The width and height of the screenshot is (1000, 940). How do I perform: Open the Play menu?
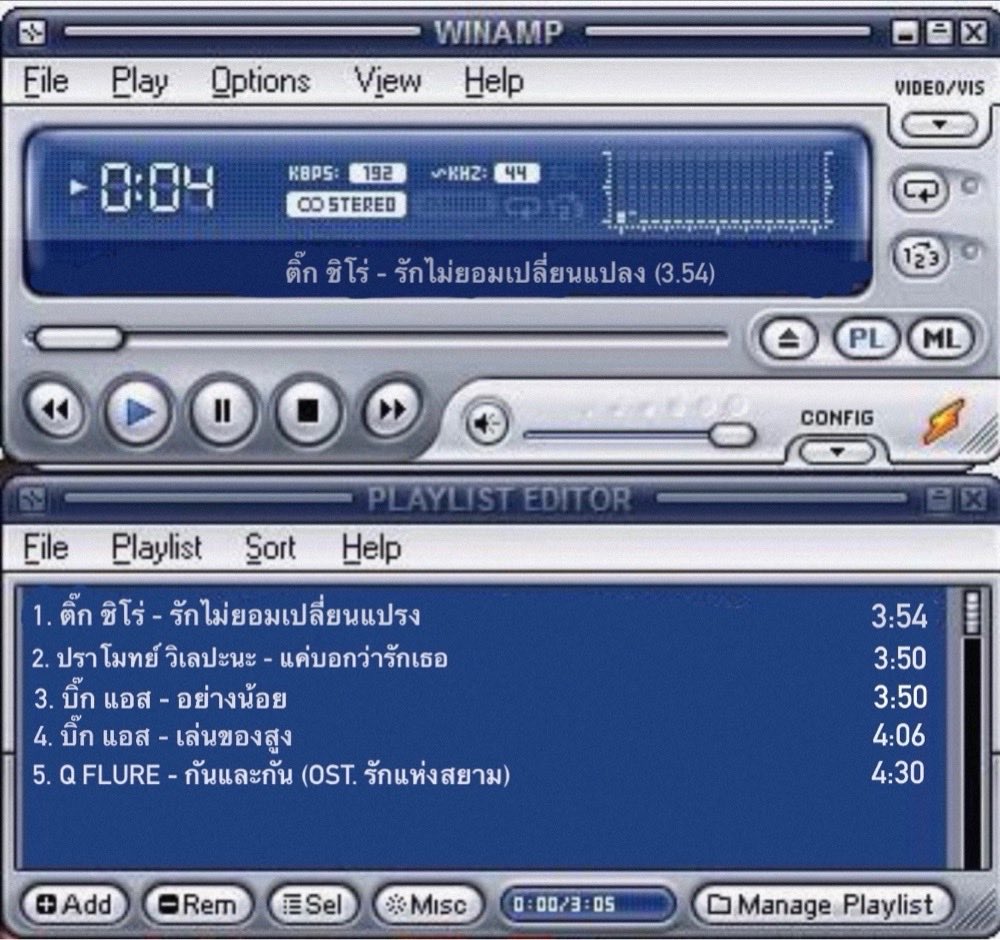pos(140,82)
